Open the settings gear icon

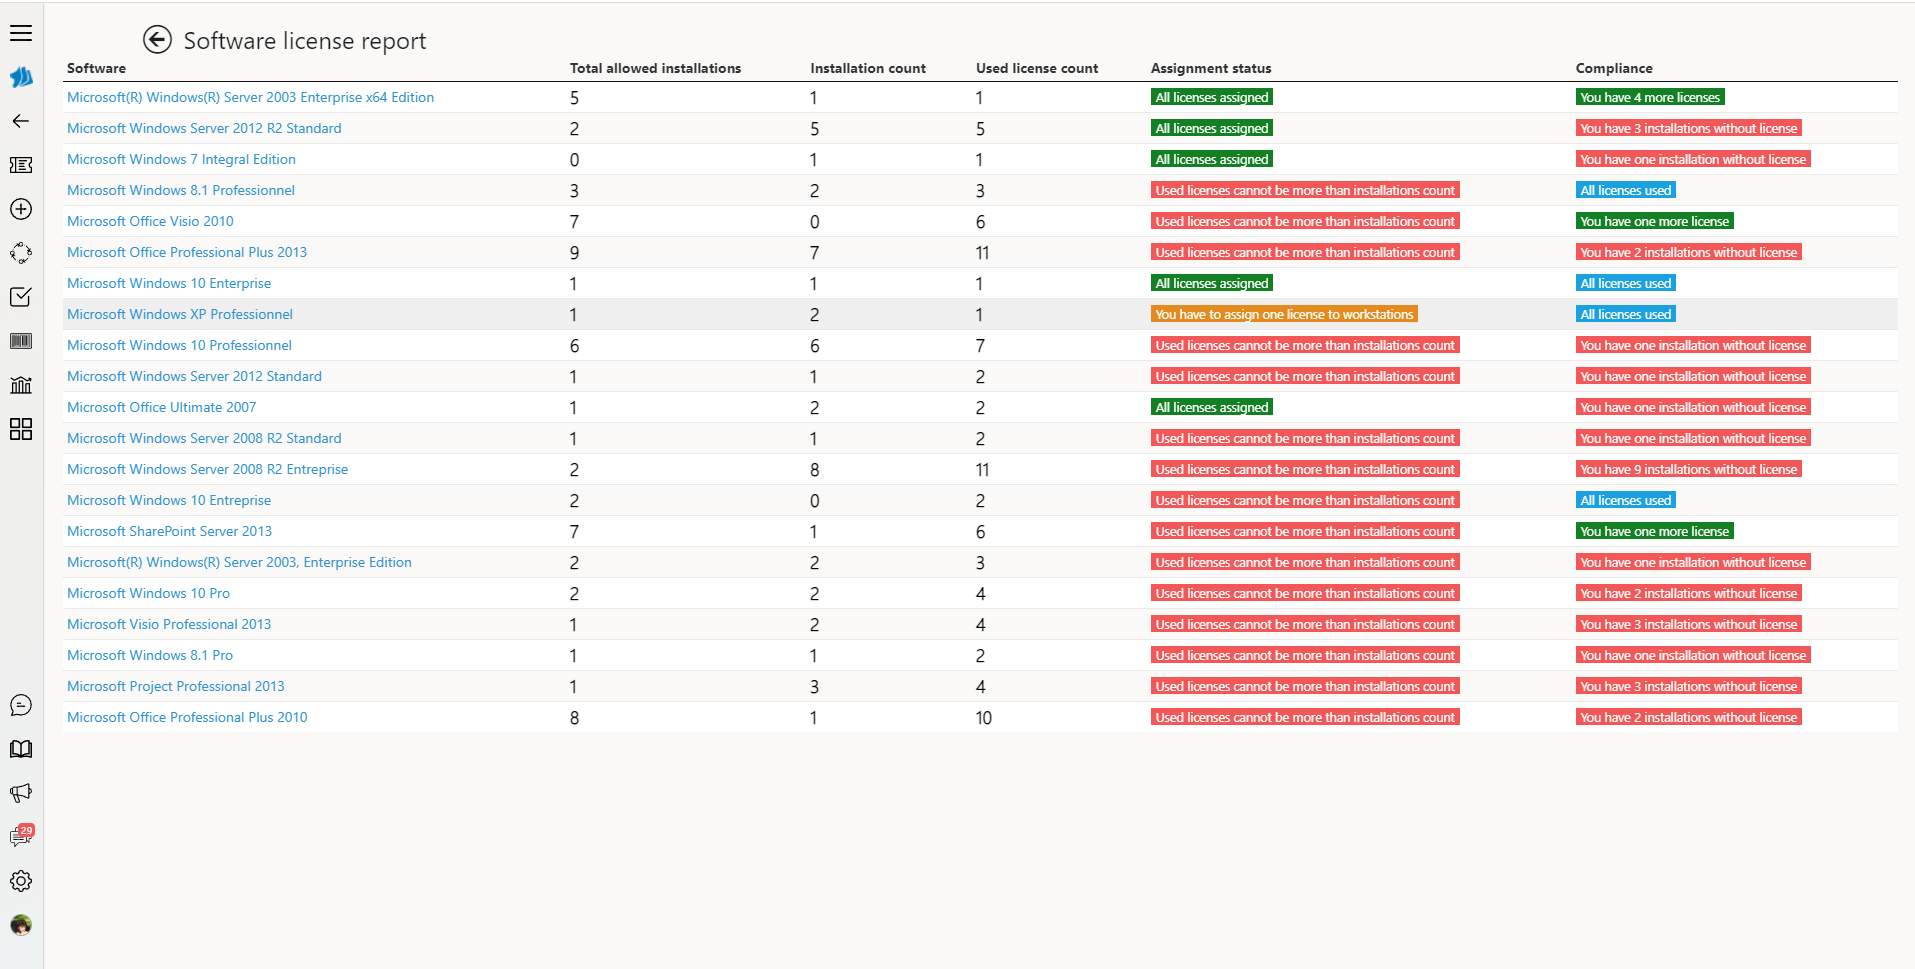21,881
